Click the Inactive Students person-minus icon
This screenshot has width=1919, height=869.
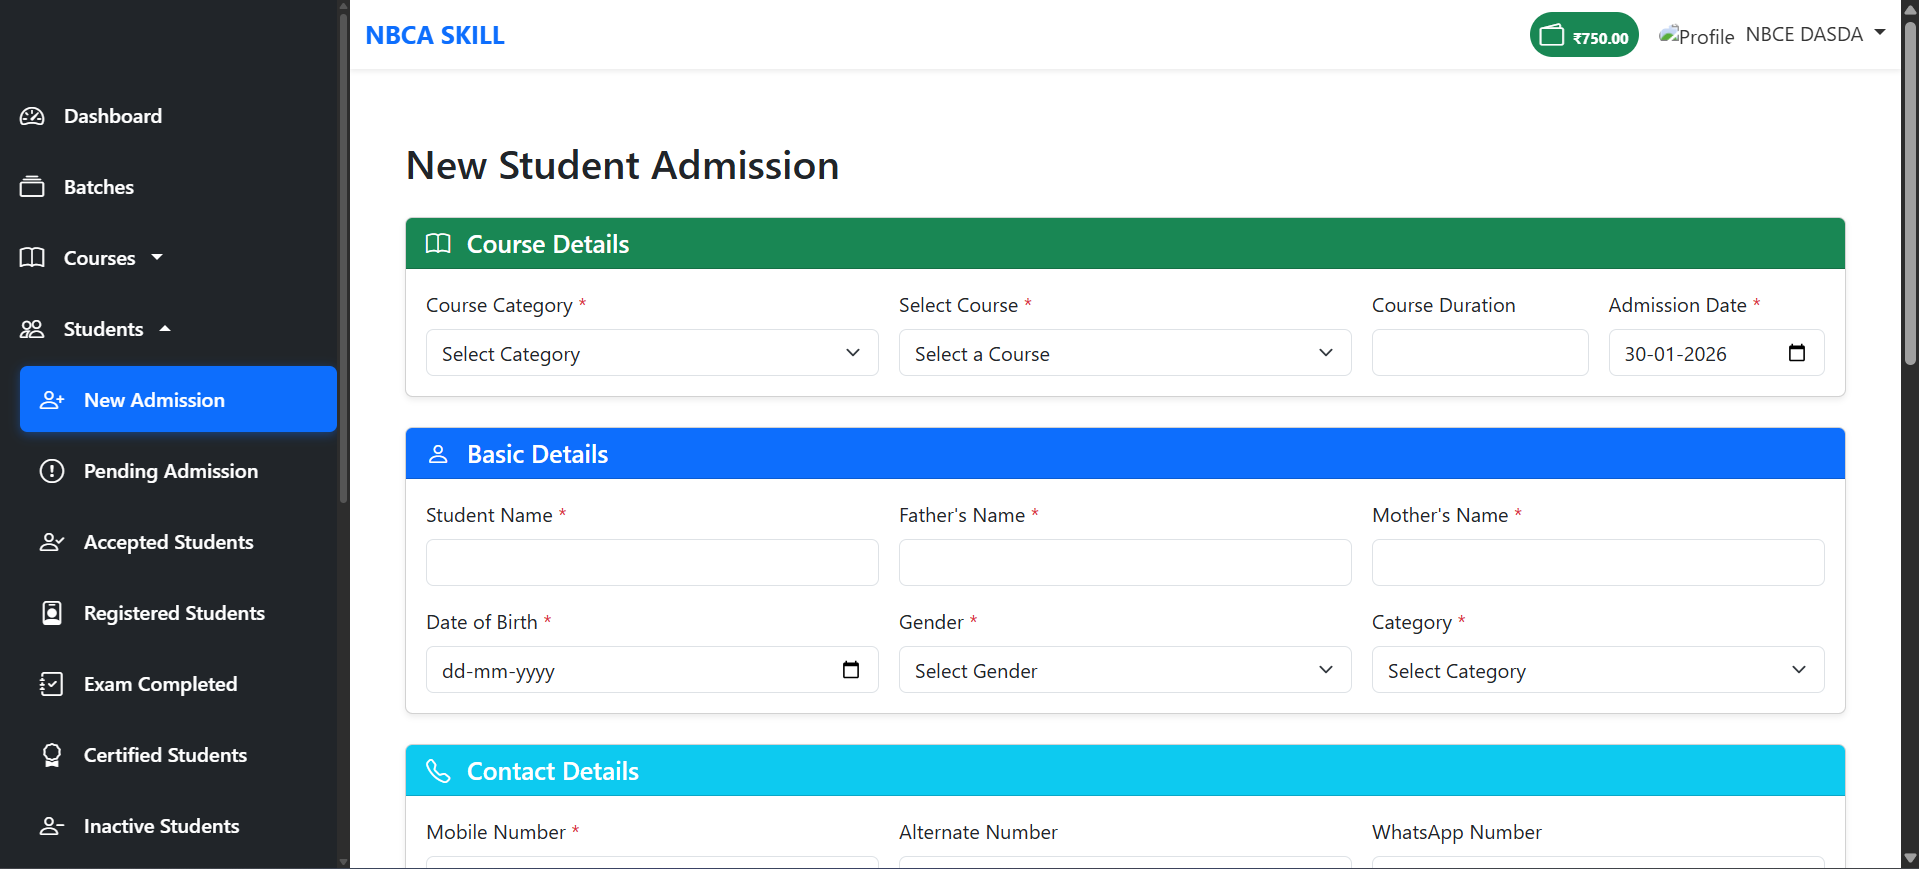(52, 826)
